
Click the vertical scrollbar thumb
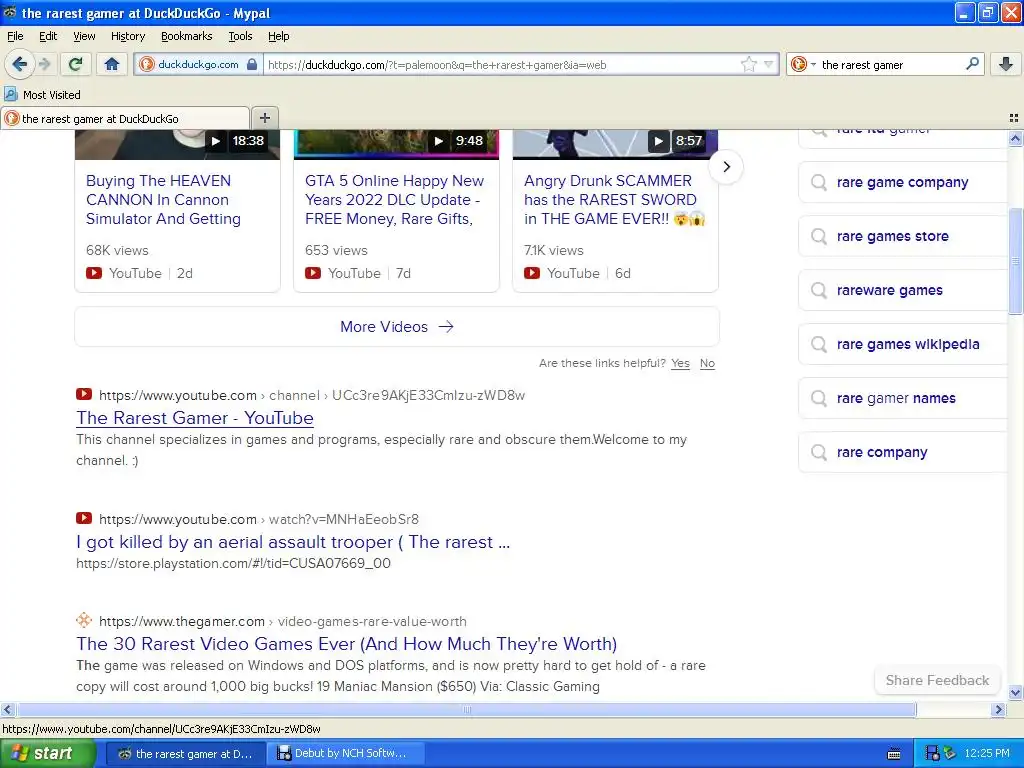[x=1015, y=261]
